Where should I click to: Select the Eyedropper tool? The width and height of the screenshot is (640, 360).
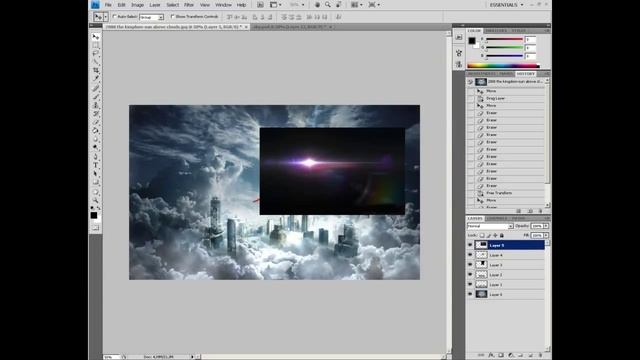click(96, 78)
